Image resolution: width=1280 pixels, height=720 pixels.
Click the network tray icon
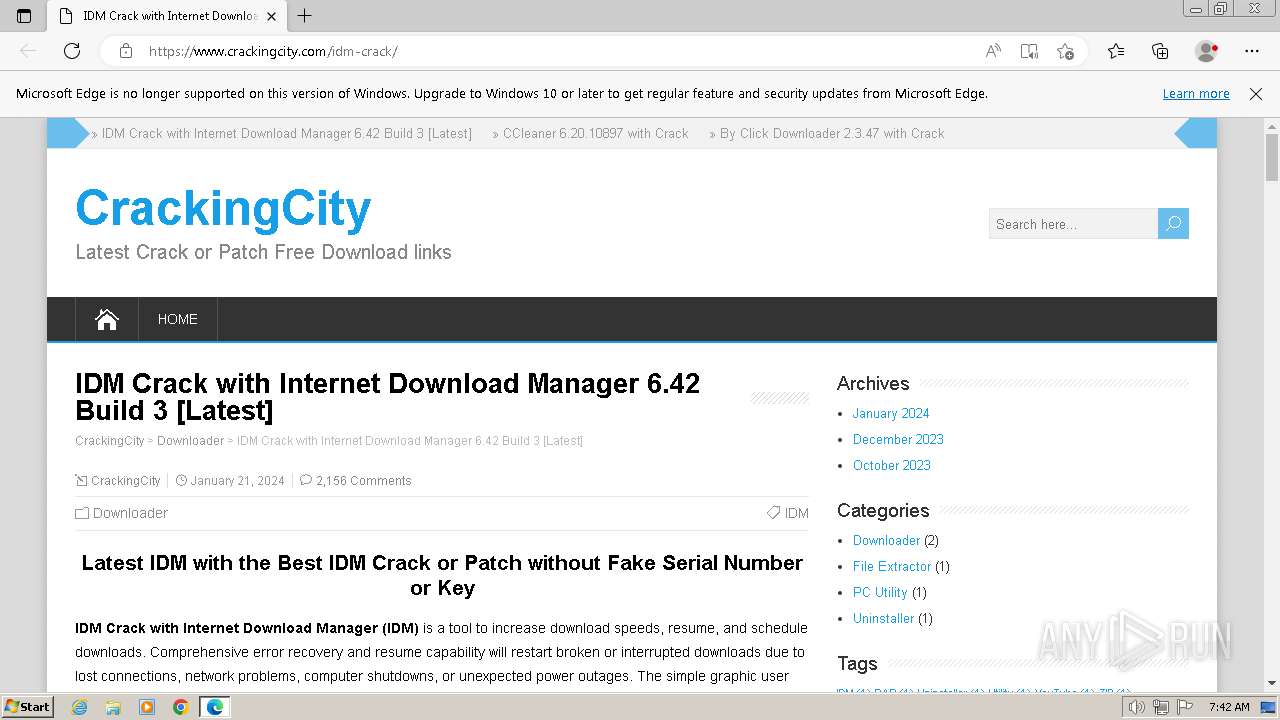[1160, 707]
